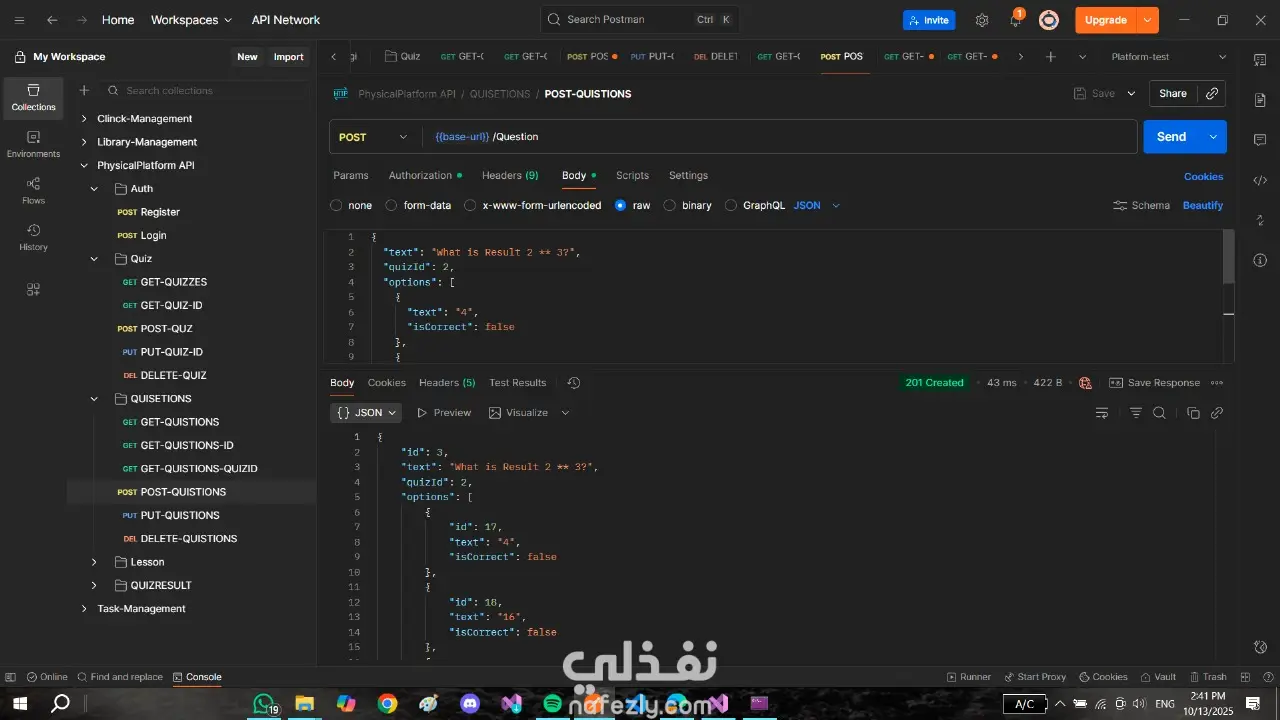Open the Windows Start menu
This screenshot has height=720, width=1280.
click(x=20, y=704)
